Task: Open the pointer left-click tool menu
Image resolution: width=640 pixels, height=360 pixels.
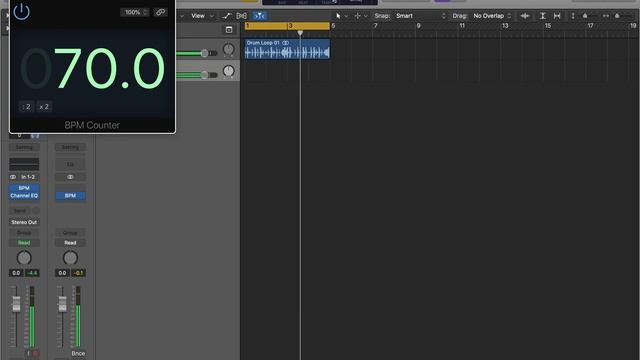Action: coord(341,16)
